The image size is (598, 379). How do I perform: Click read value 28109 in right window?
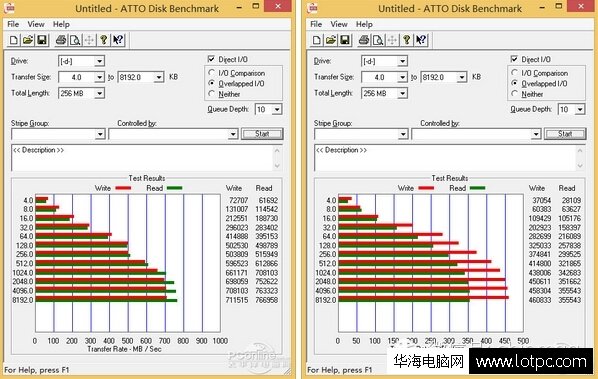click(571, 200)
